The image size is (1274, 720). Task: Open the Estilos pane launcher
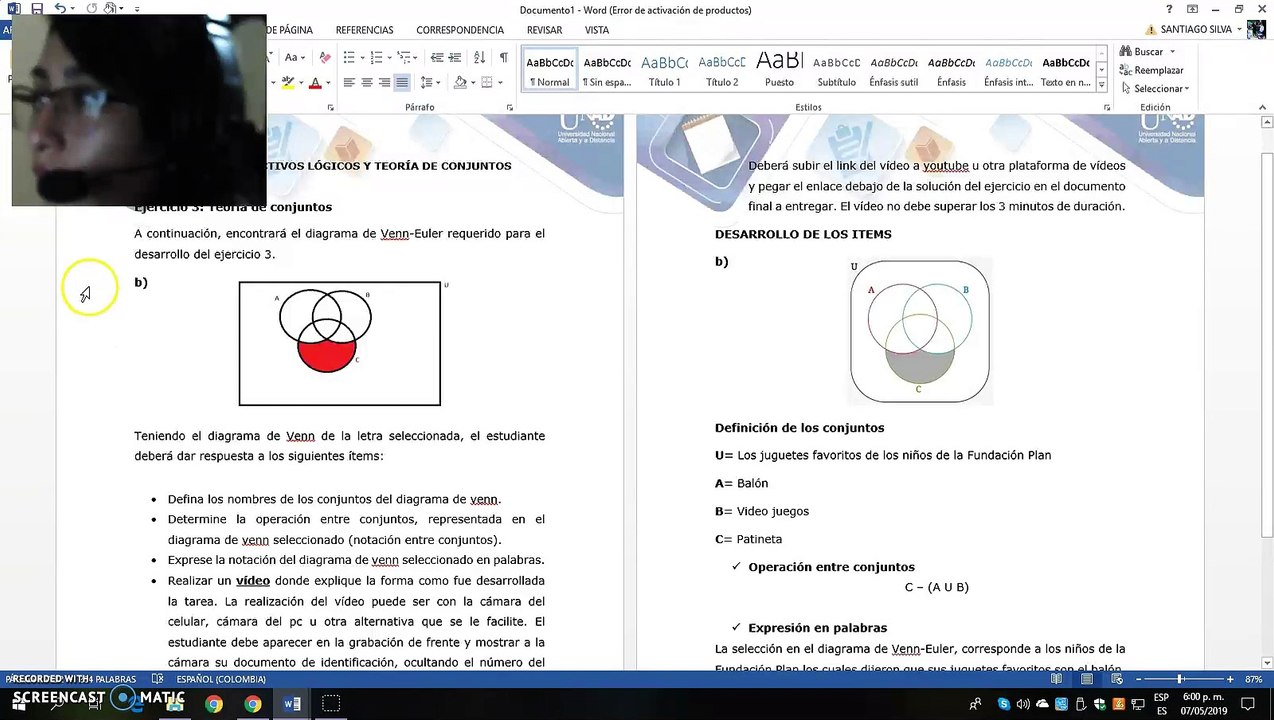click(x=1107, y=107)
